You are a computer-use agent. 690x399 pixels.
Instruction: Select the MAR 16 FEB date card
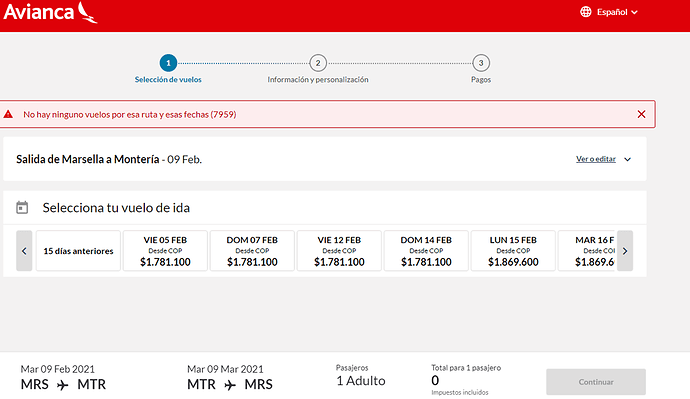point(587,251)
